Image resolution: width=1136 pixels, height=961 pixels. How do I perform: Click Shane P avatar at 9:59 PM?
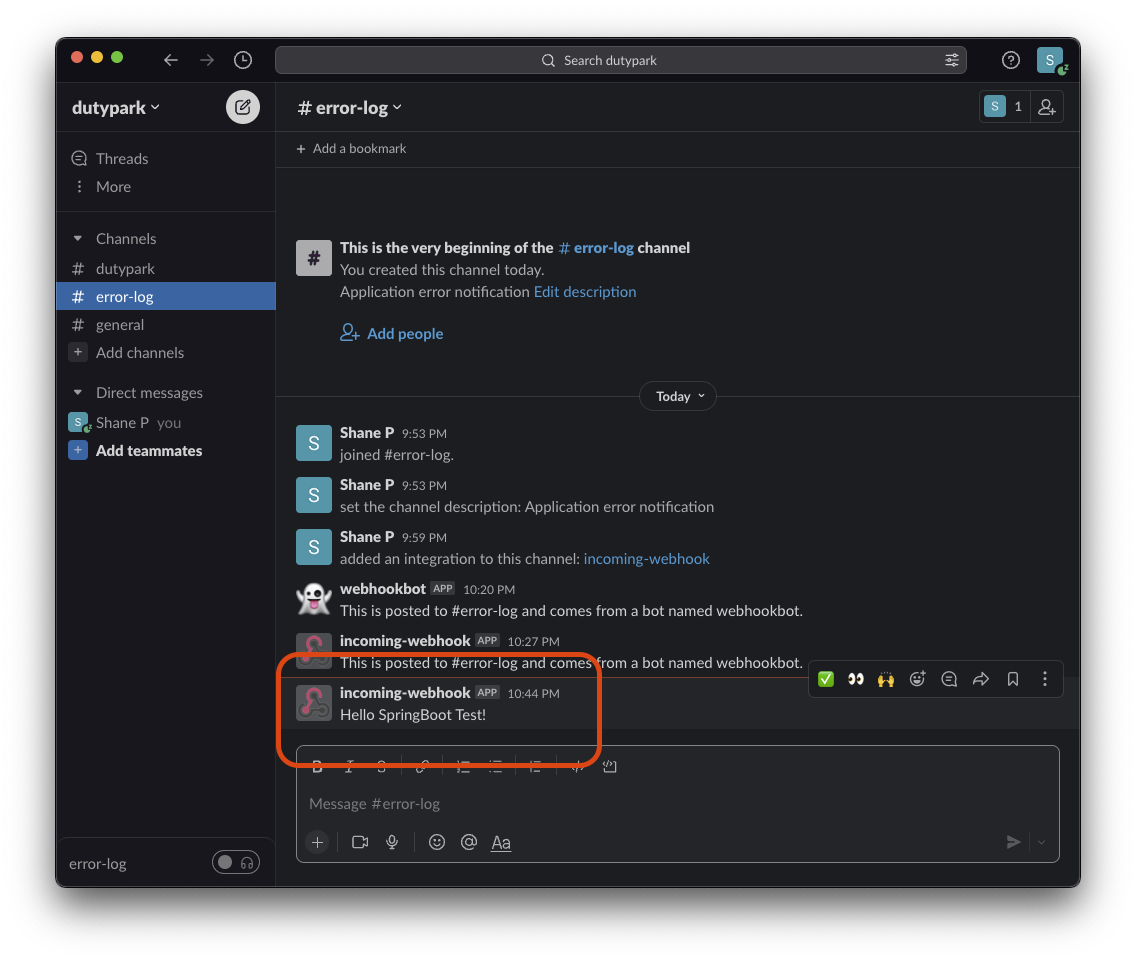[x=314, y=547]
